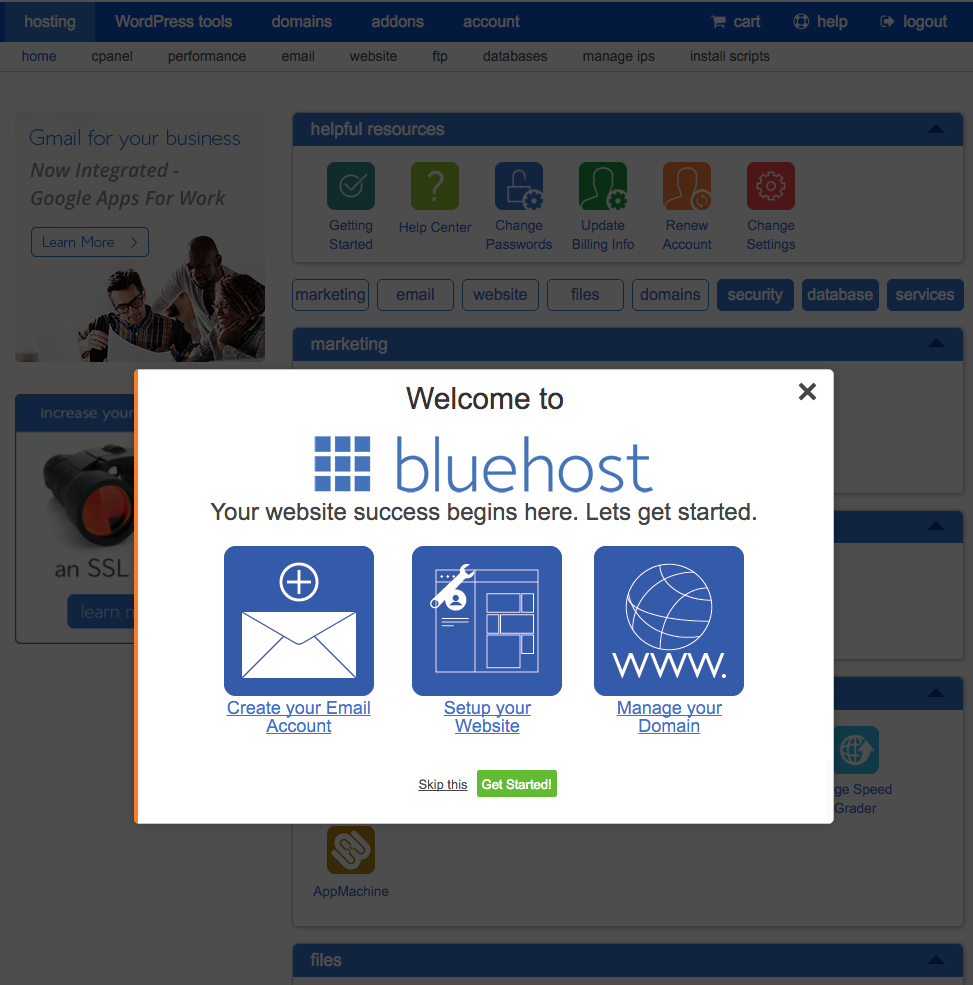The image size is (973, 985).
Task: Click the Getting Started checkmark icon
Action: (x=351, y=186)
